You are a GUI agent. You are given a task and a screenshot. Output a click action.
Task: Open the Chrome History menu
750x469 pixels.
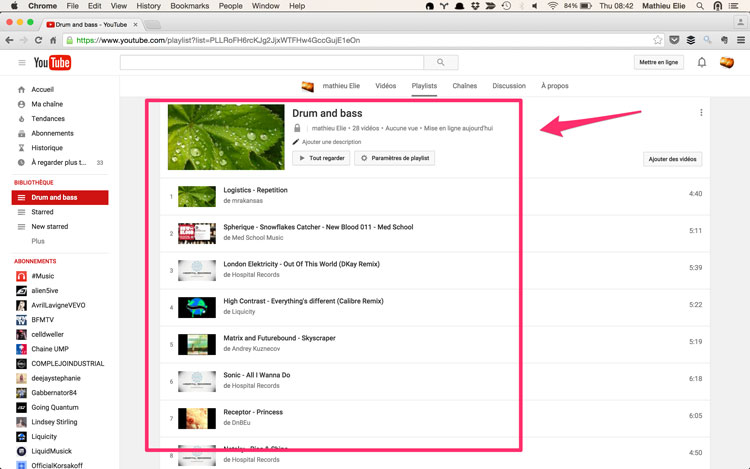(x=148, y=6)
